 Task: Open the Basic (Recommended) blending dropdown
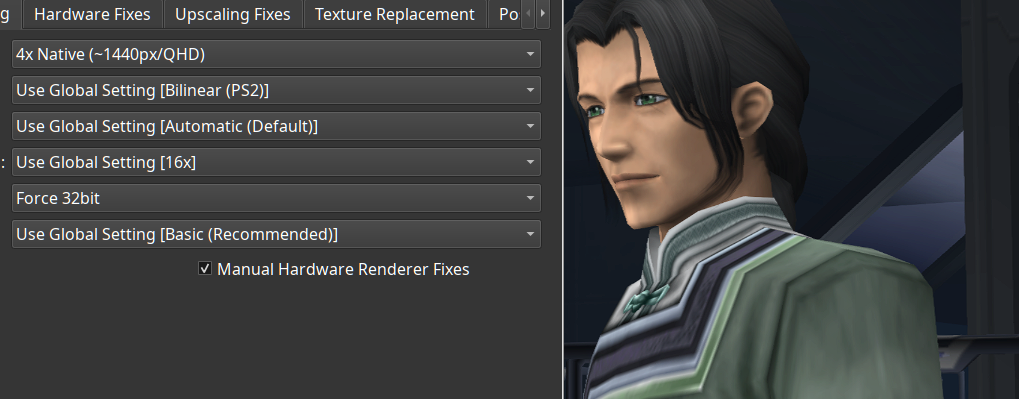276,234
